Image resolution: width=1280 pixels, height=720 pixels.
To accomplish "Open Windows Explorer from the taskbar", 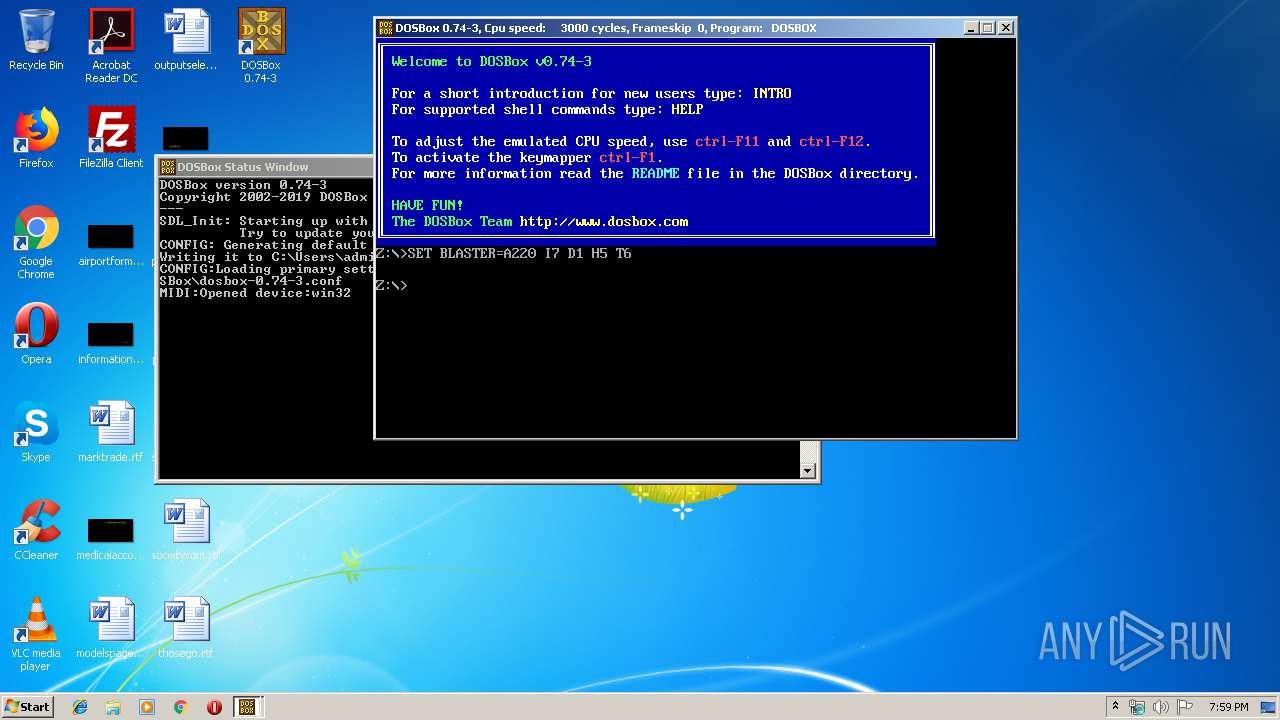I will click(x=113, y=707).
